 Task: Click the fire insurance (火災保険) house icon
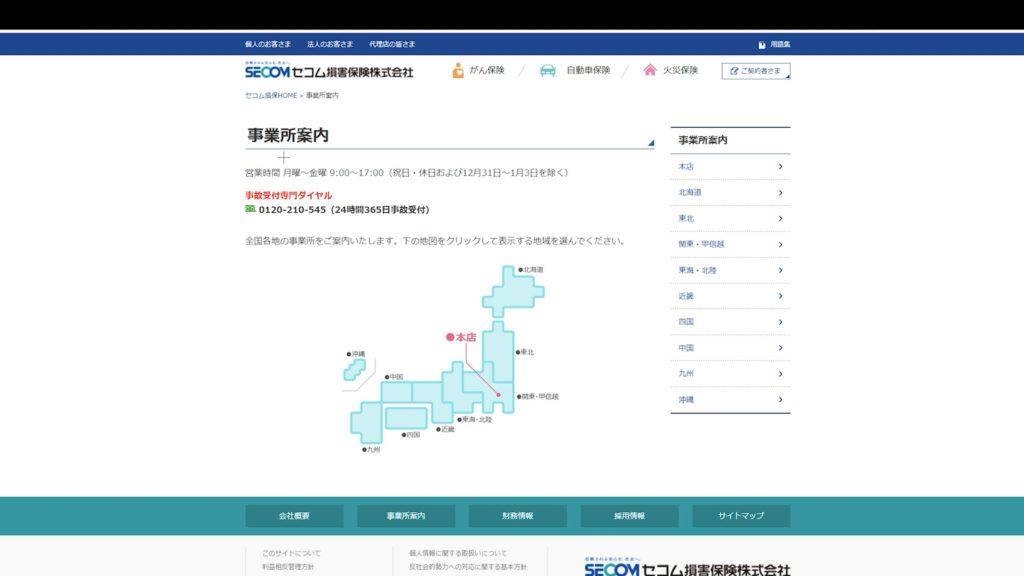click(x=650, y=71)
